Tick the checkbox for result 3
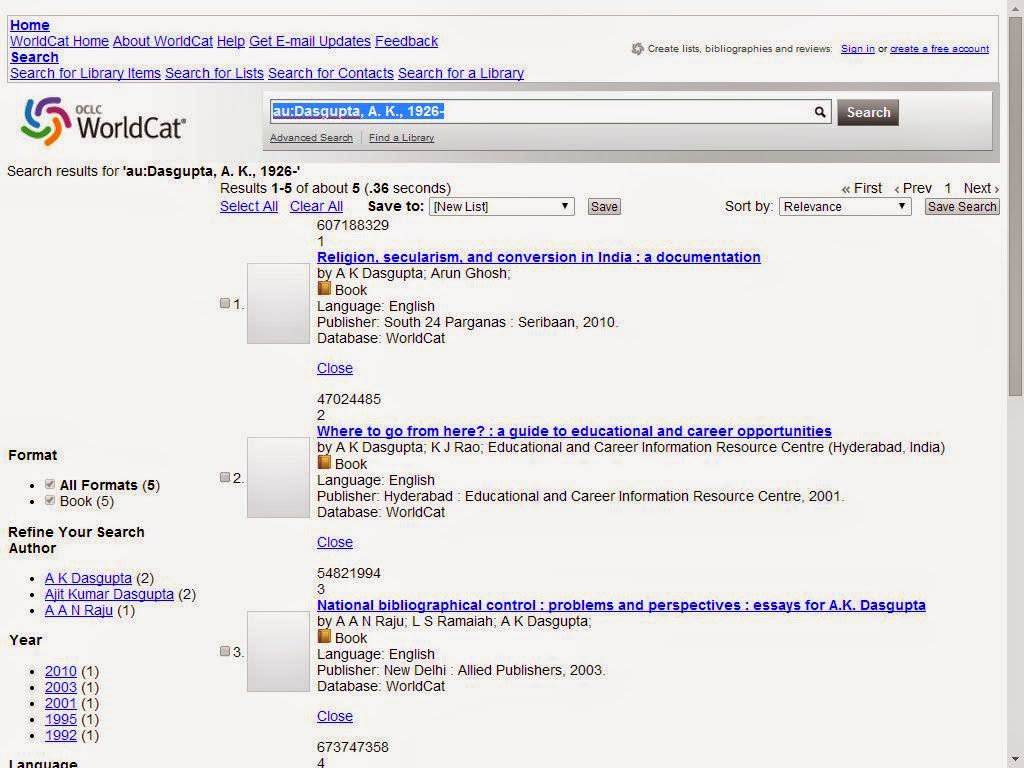Viewport: 1024px width, 768px height. pos(225,651)
